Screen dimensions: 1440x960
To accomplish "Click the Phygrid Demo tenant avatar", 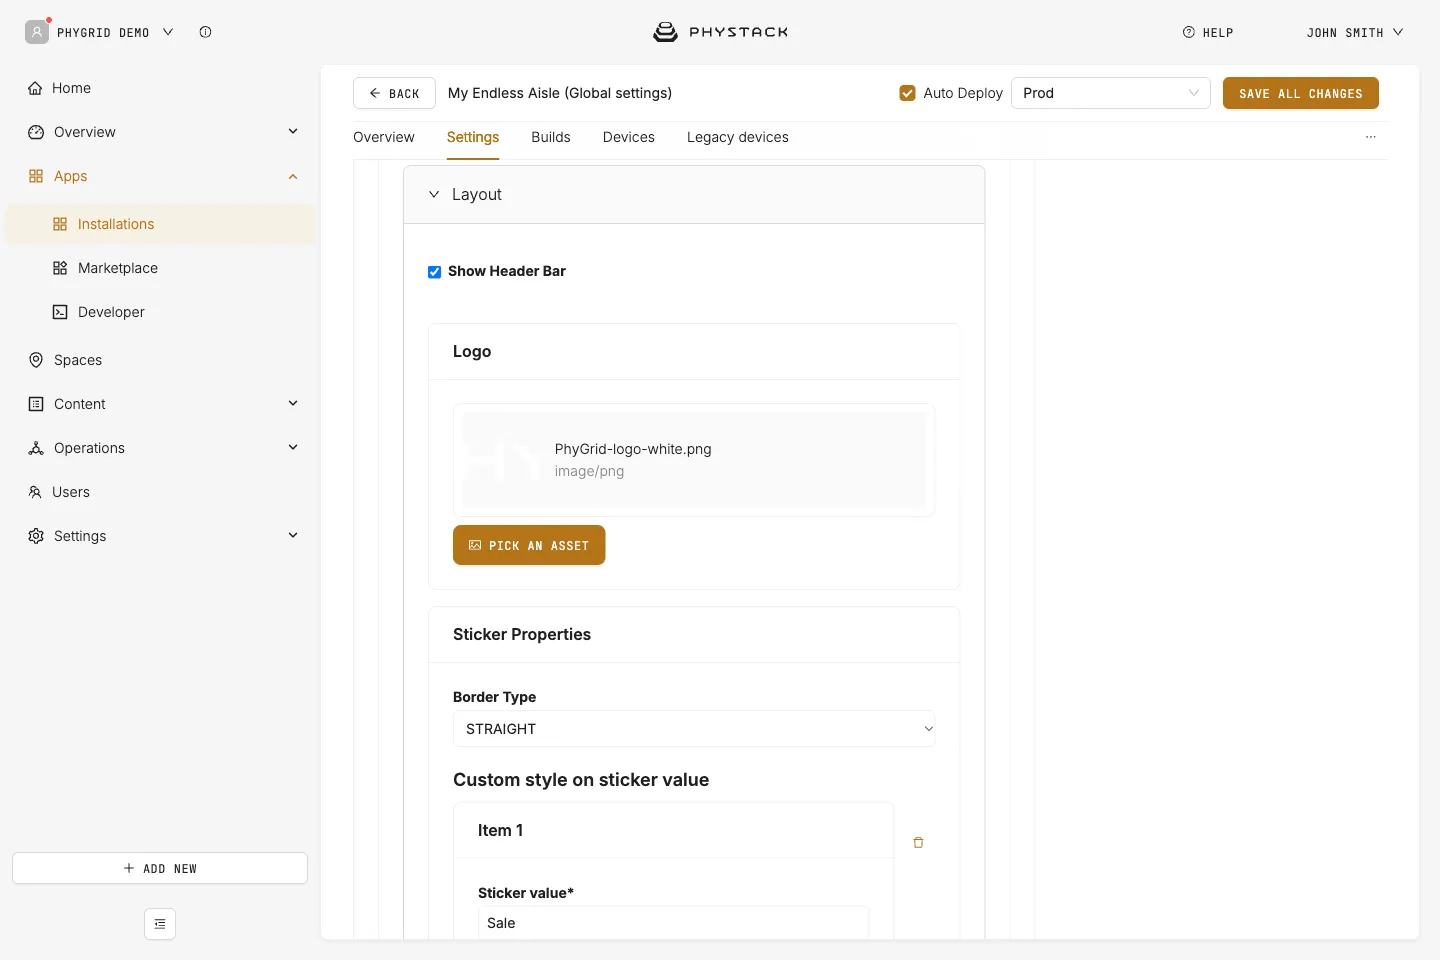I will (x=37, y=32).
